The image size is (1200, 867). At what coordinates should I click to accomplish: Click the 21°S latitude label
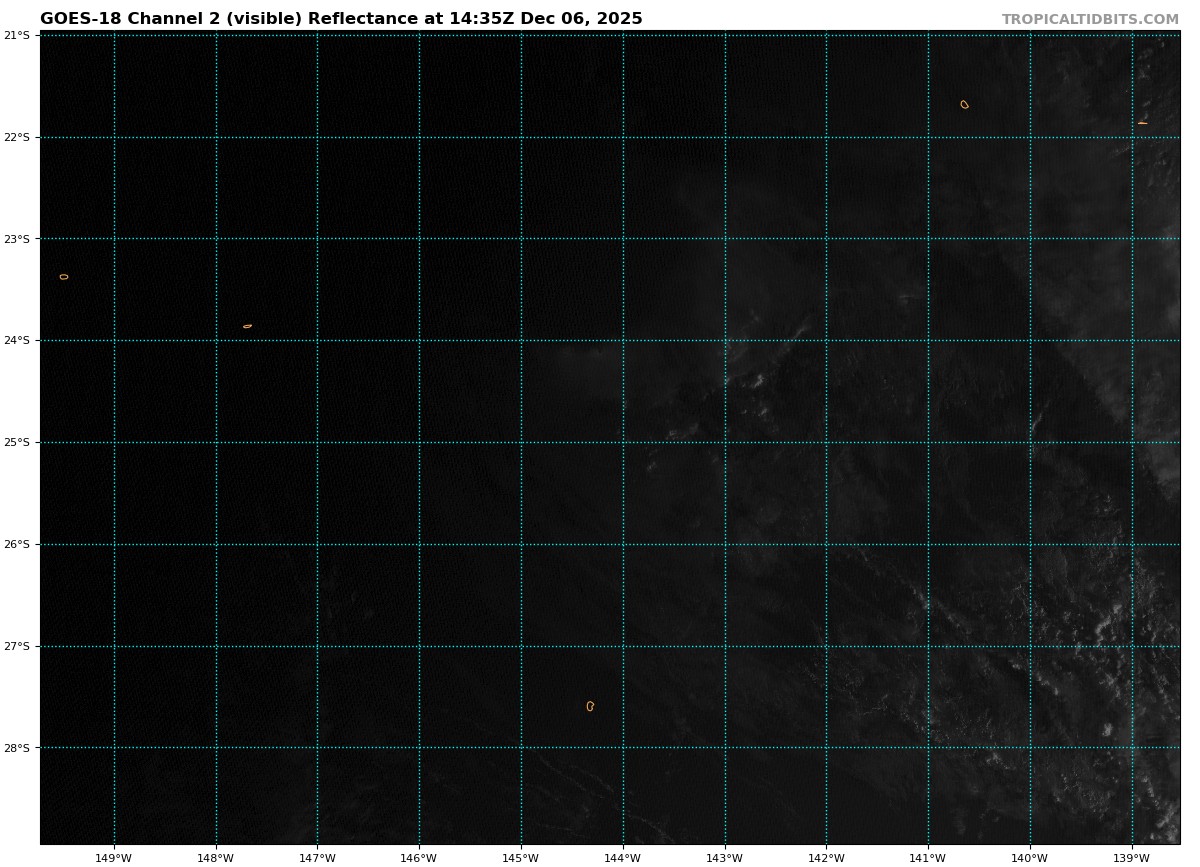point(17,35)
